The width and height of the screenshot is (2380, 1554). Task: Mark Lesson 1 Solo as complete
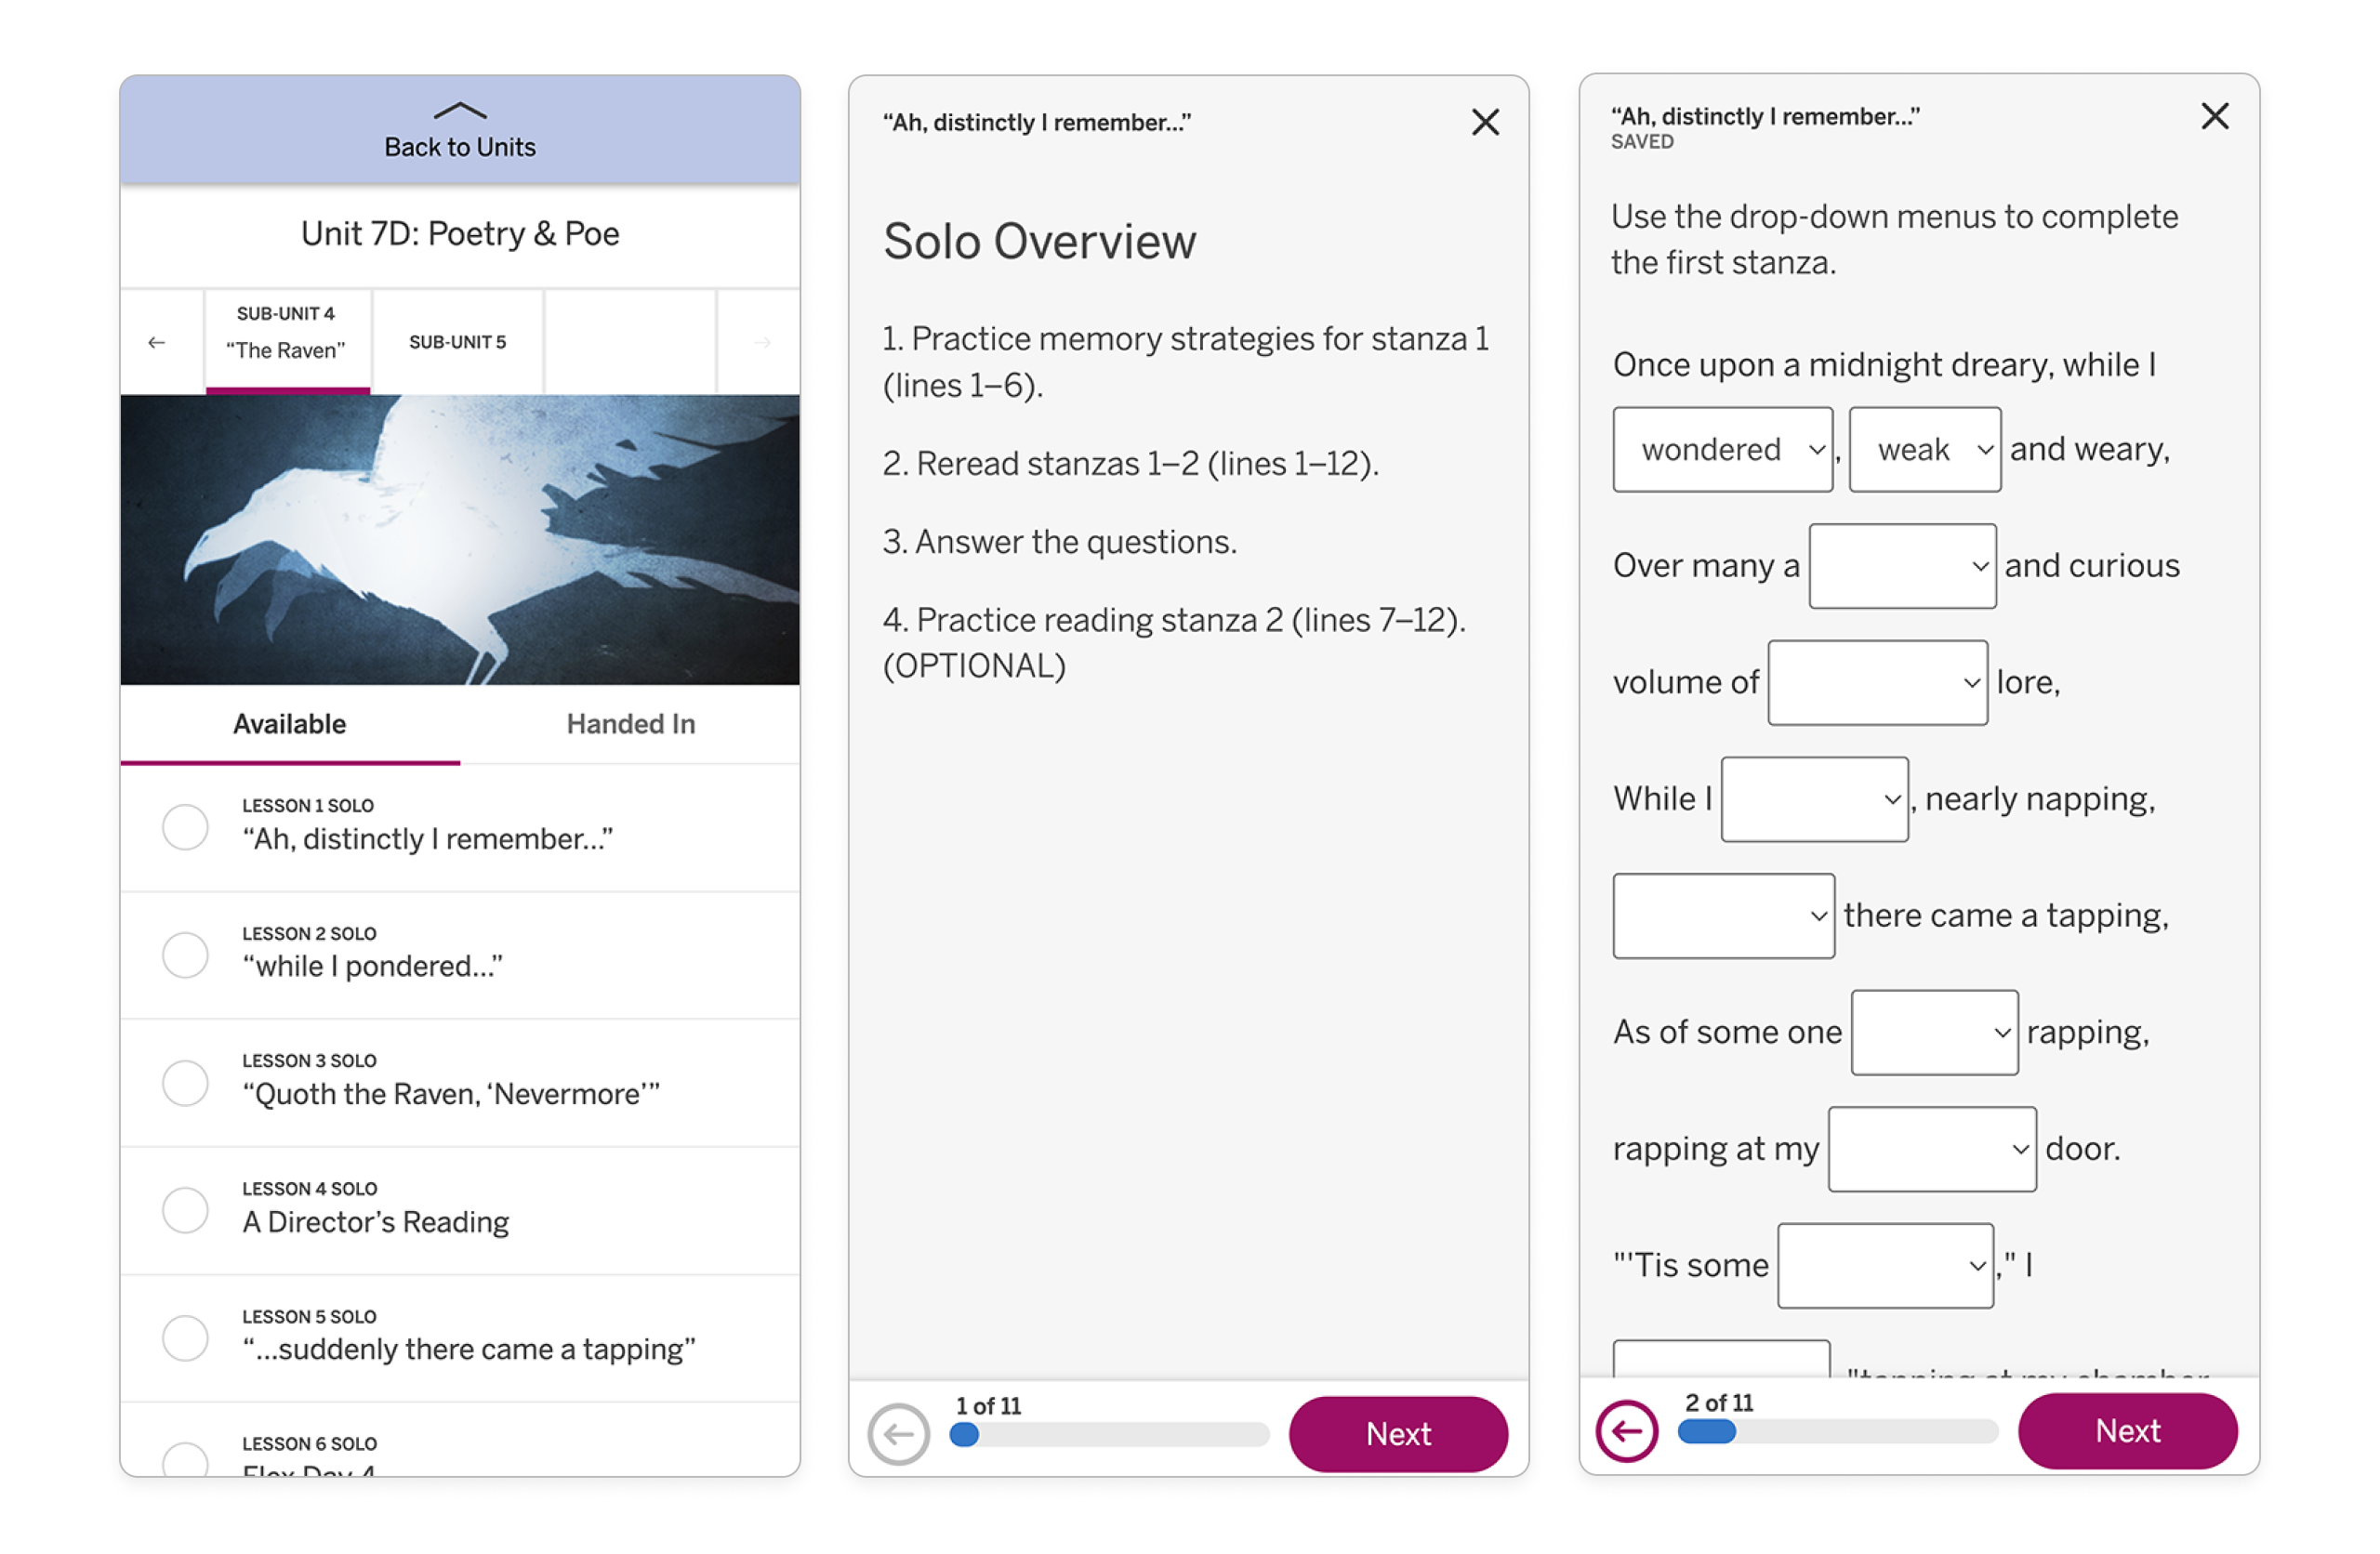(185, 826)
